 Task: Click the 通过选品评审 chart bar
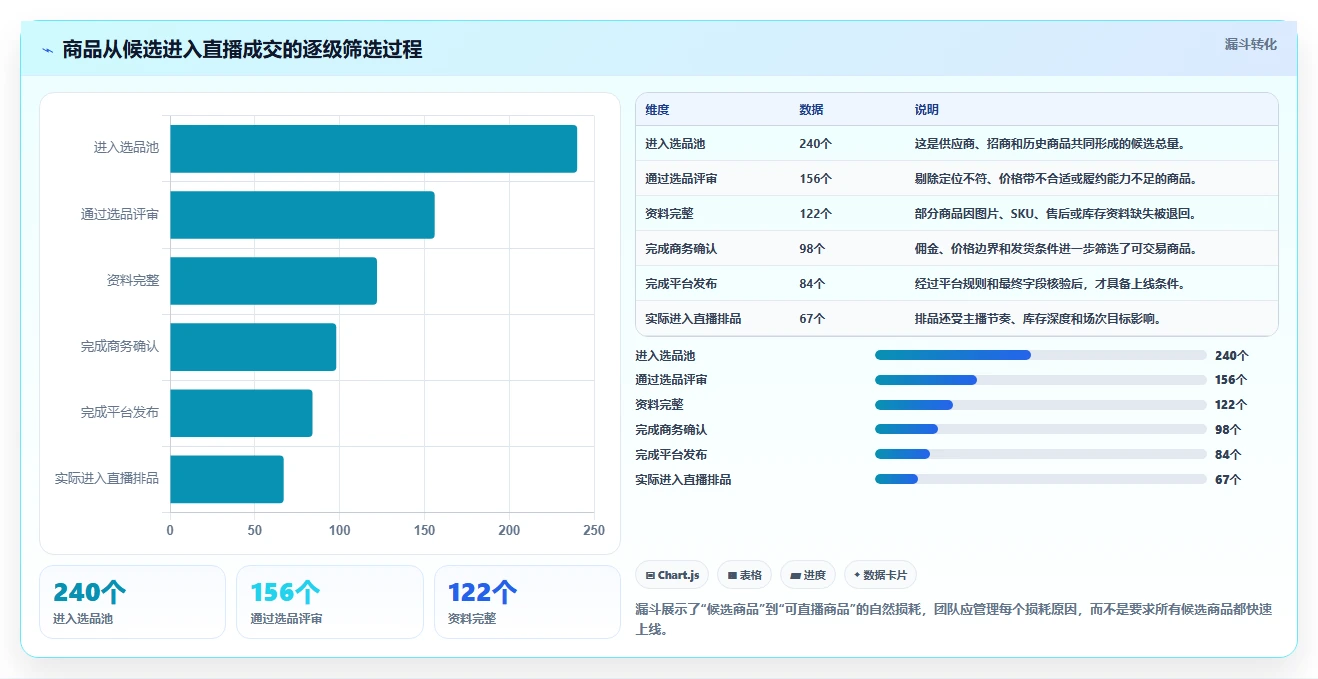302,214
